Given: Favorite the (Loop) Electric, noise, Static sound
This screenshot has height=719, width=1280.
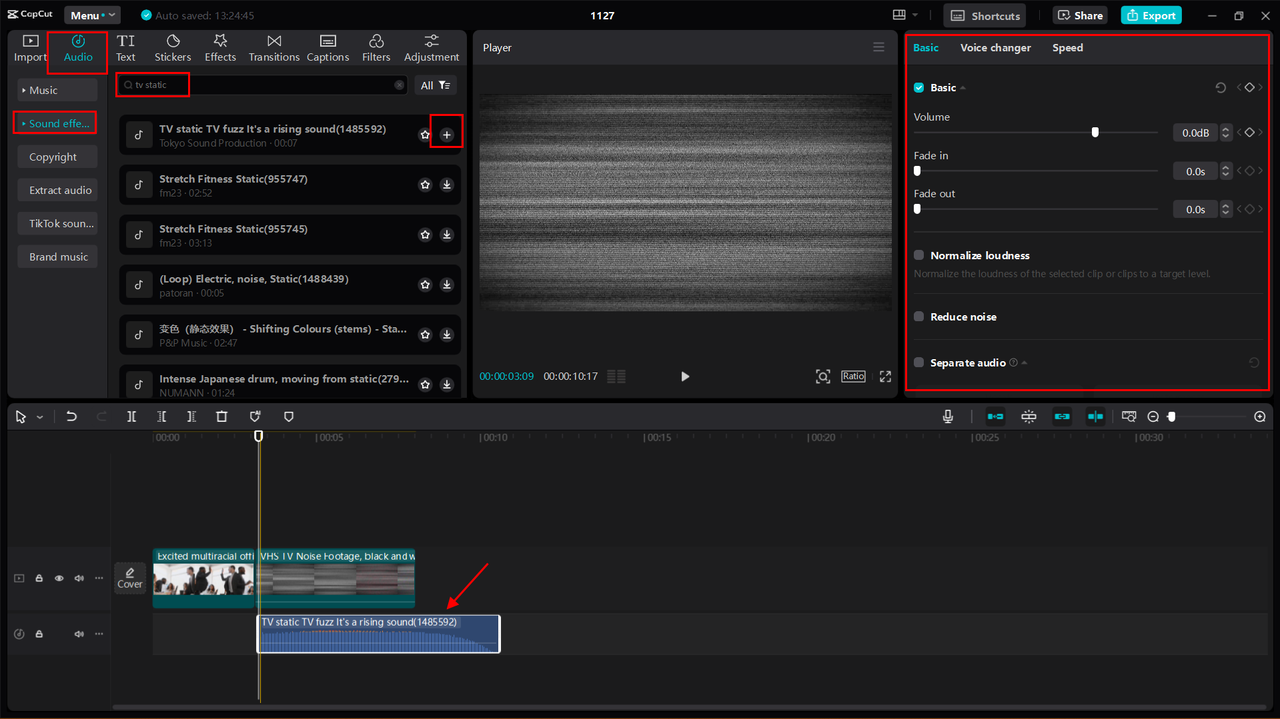Looking at the screenshot, I should pos(425,285).
